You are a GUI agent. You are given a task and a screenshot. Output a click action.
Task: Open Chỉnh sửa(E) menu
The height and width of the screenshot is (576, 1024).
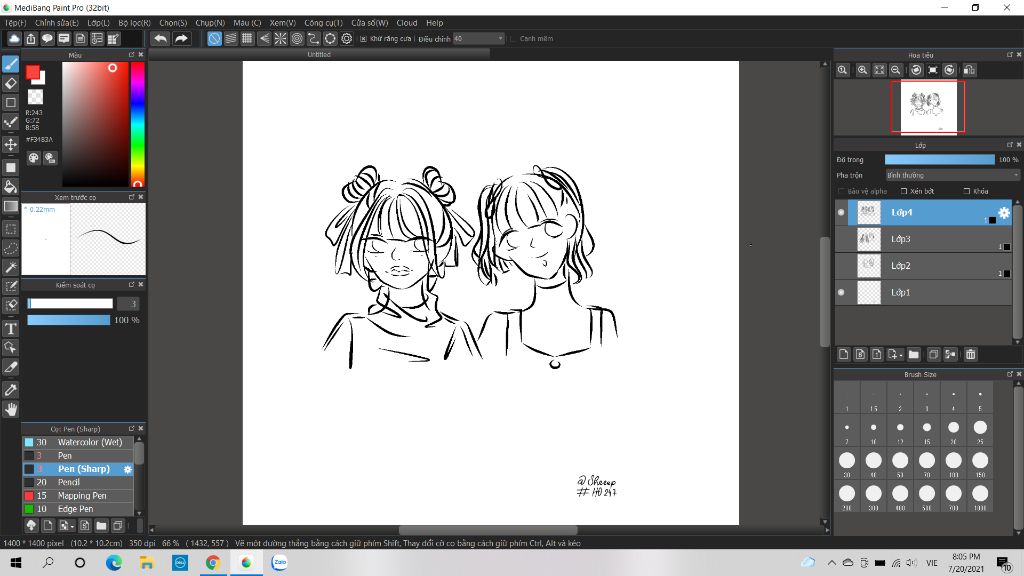click(57, 23)
